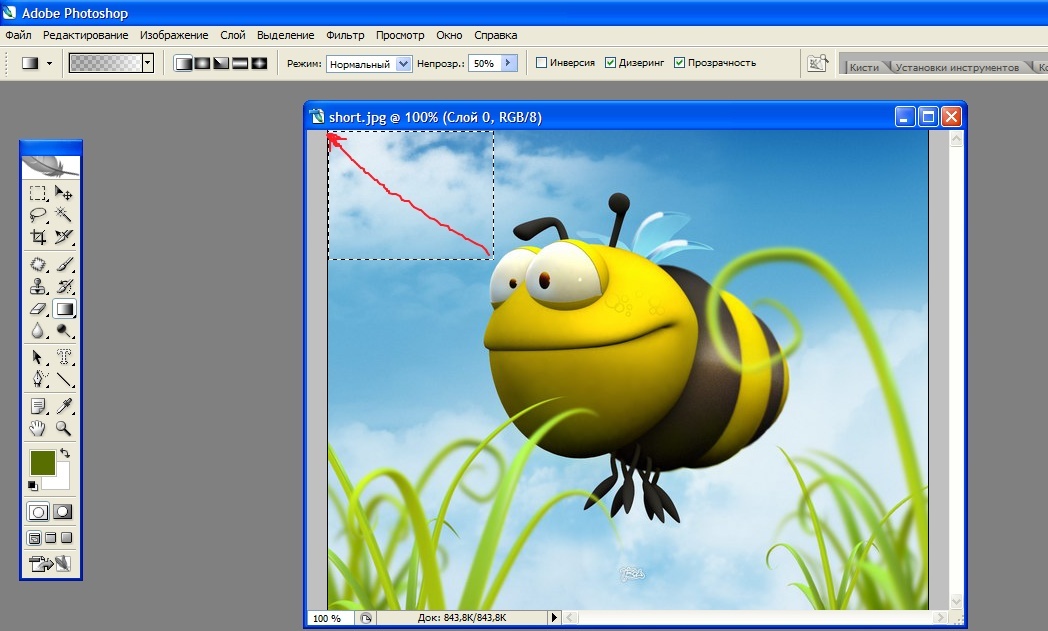The image size is (1048, 631).
Task: Choose Angle gradient style
Action: pos(221,64)
